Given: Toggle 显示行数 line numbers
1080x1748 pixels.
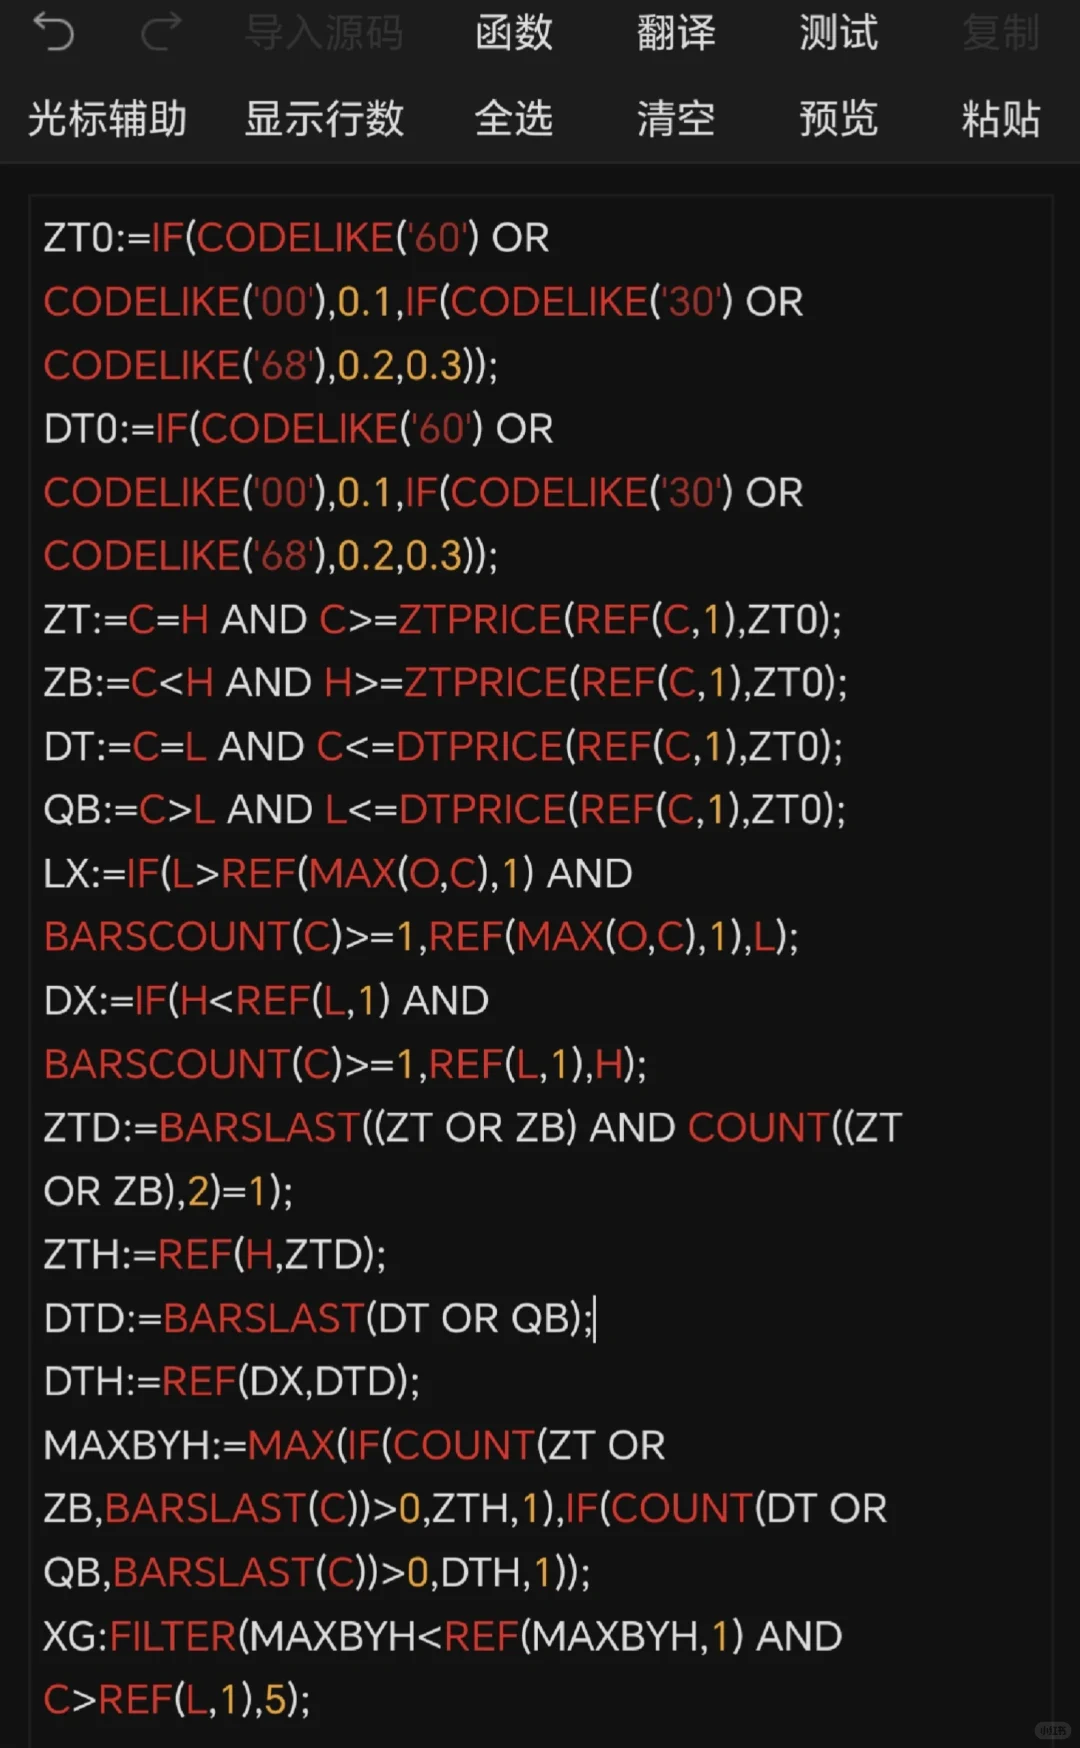Looking at the screenshot, I should (x=325, y=119).
